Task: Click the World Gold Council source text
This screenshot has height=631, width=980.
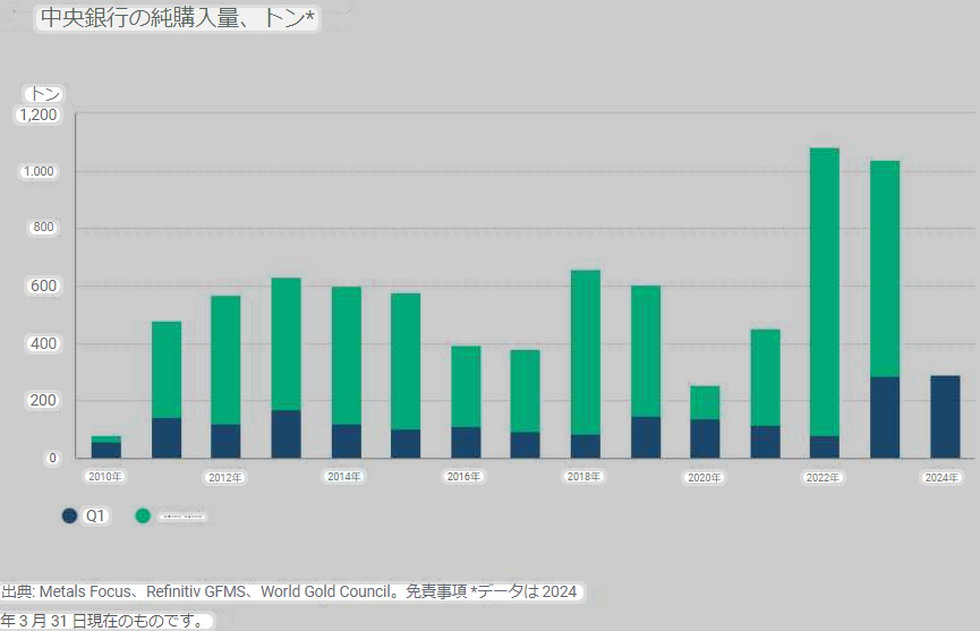Action: pos(324,592)
